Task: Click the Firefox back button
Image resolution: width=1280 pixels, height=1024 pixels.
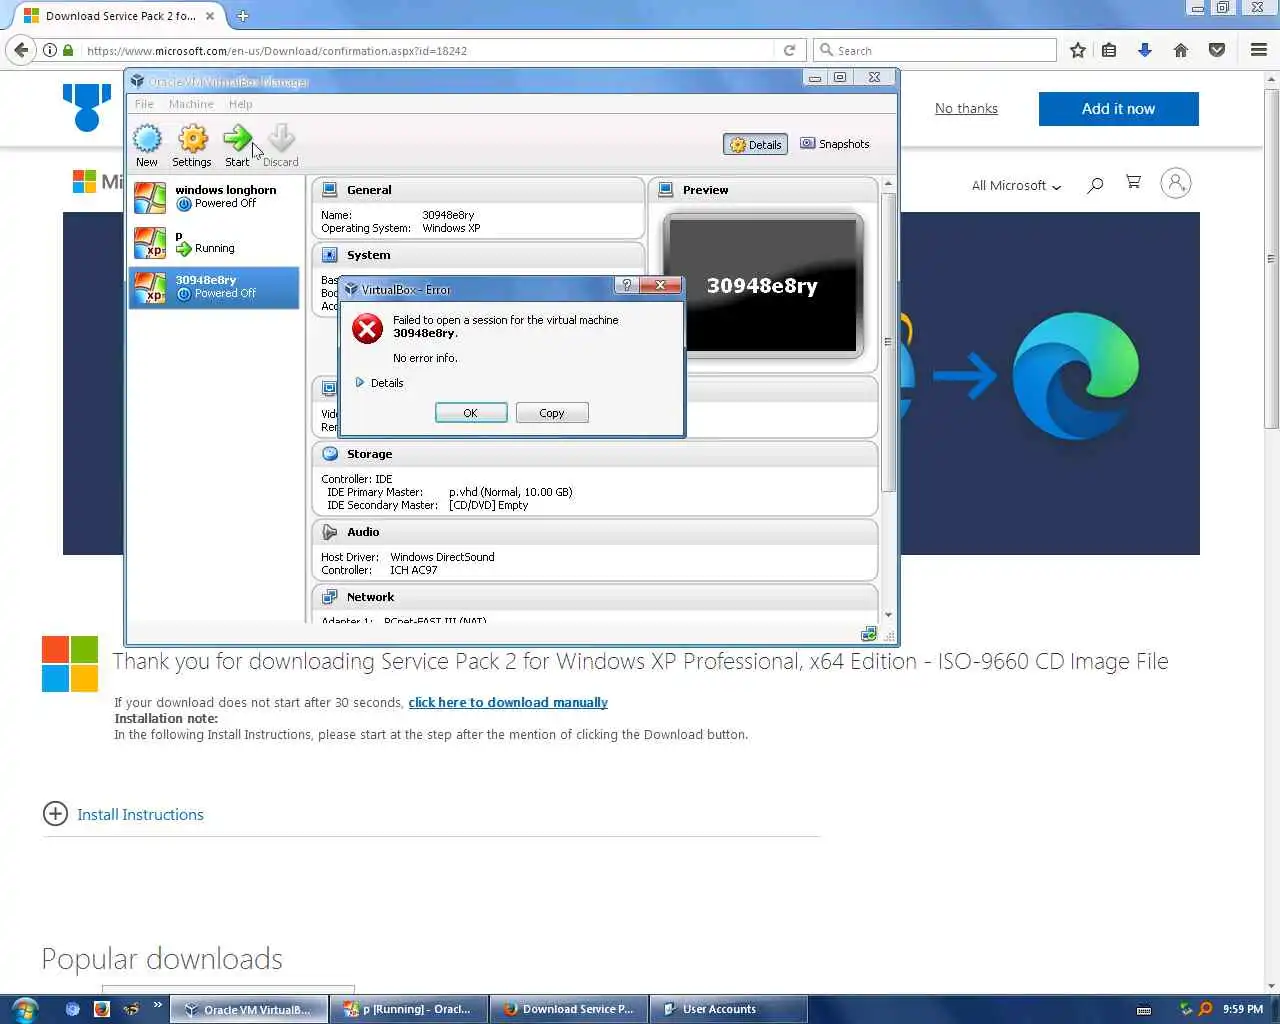Action: click(22, 50)
